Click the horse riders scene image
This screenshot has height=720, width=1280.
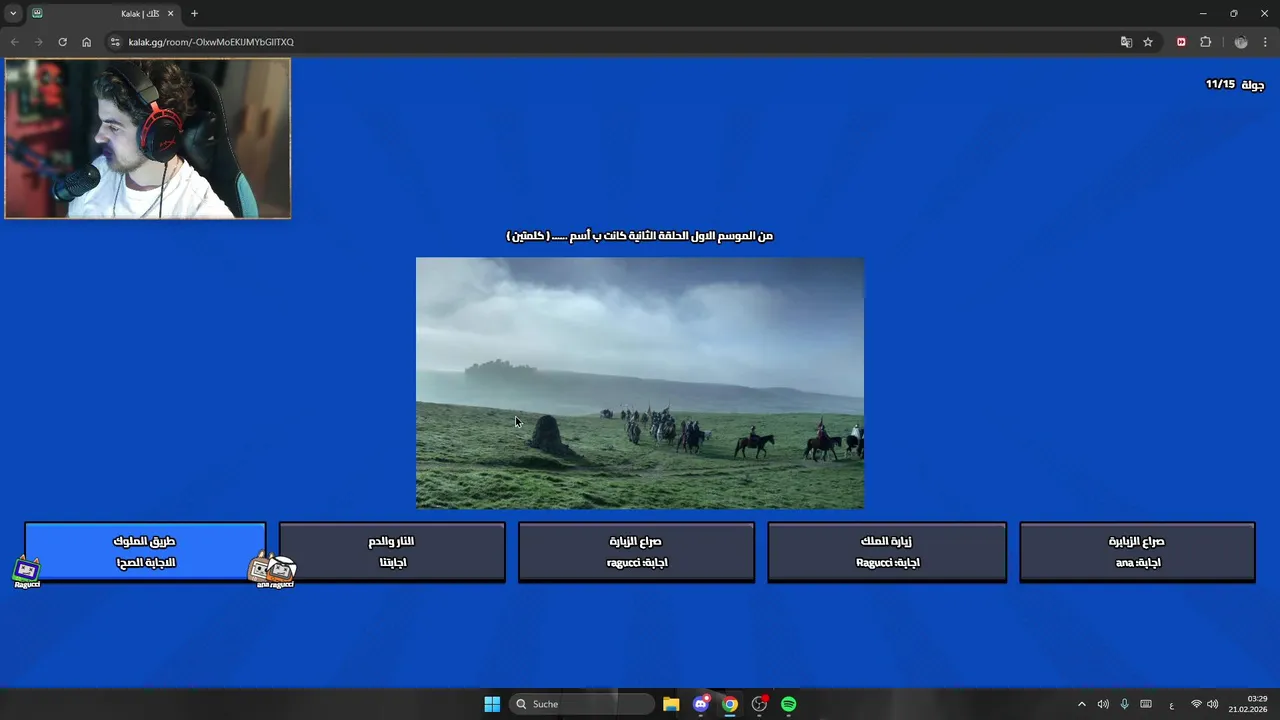point(640,383)
